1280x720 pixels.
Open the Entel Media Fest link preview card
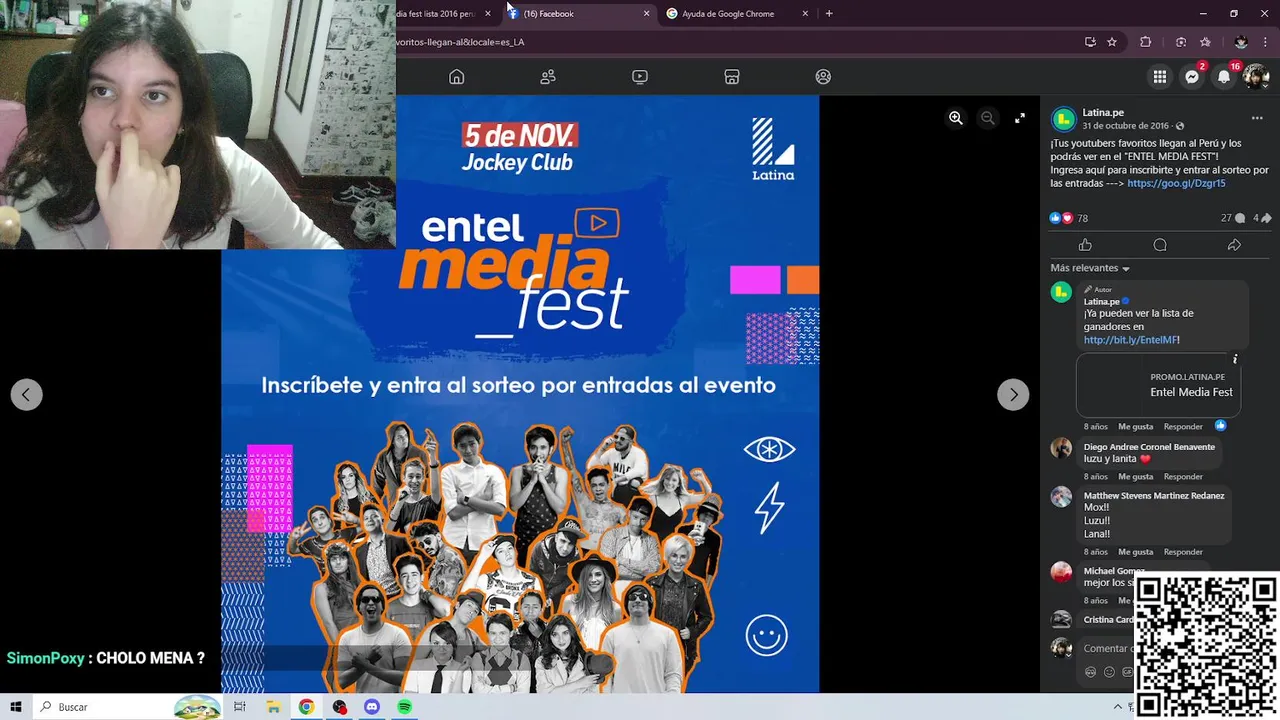click(1158, 385)
